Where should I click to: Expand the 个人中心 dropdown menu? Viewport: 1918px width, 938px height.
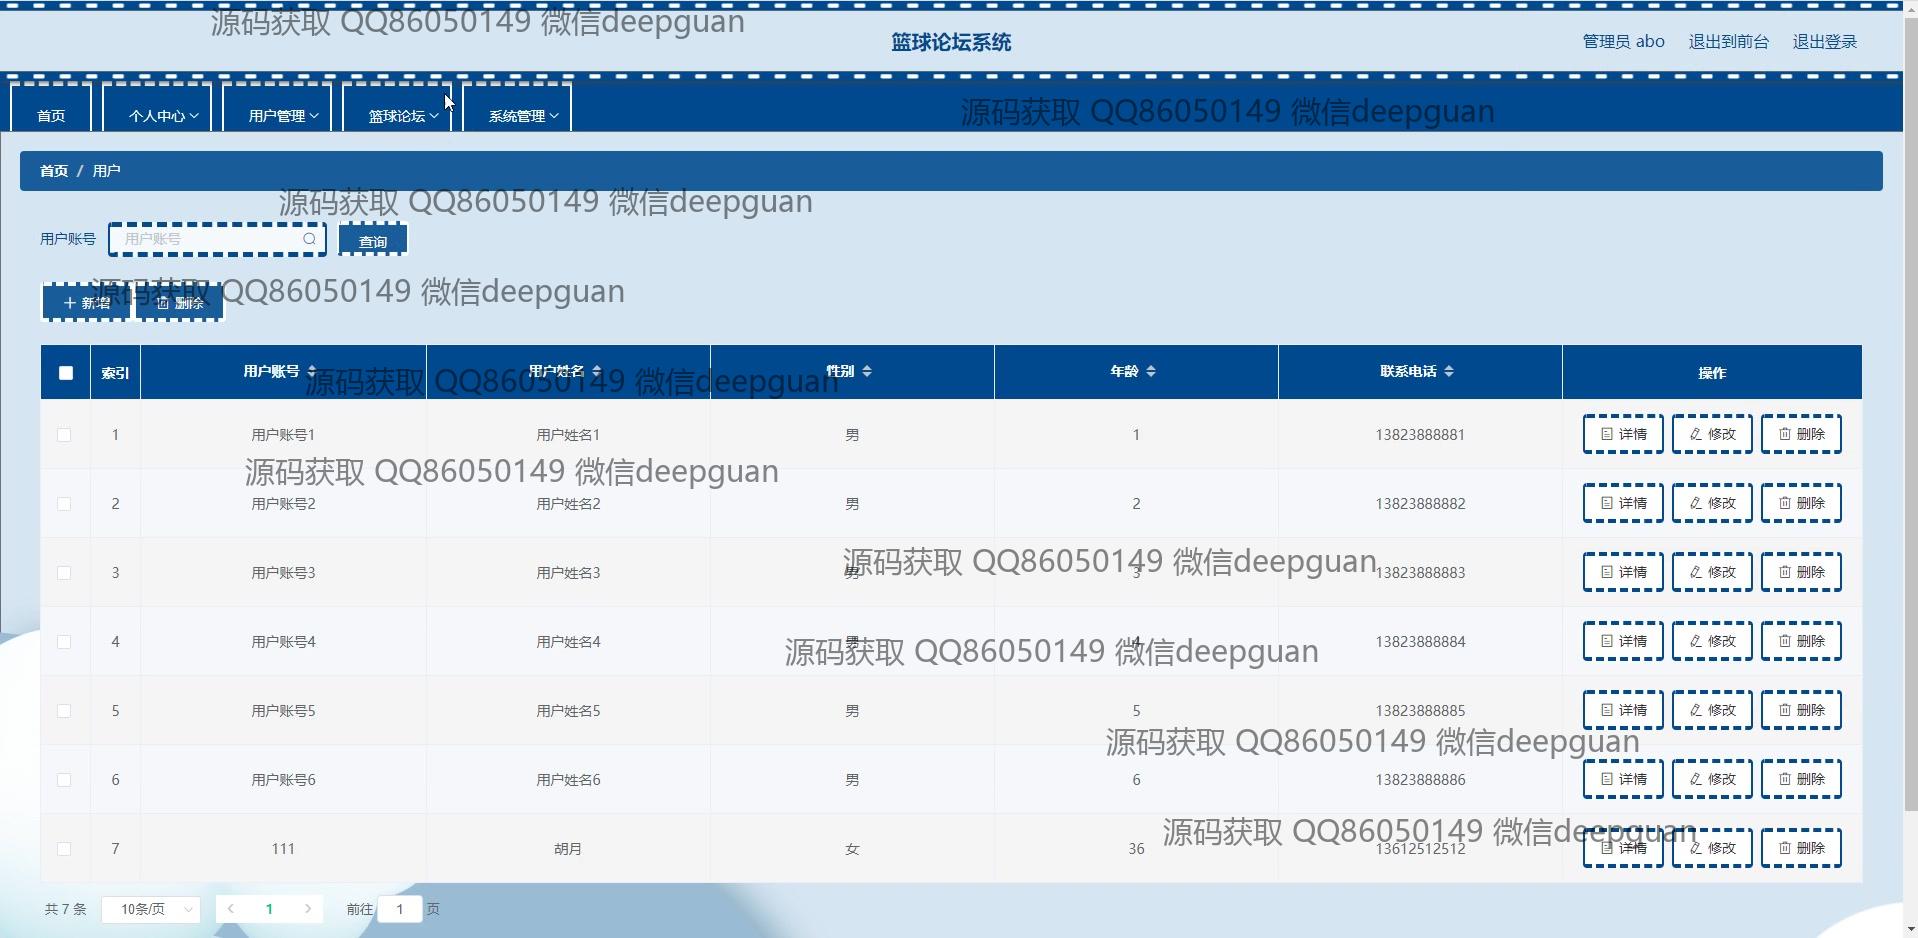pyautogui.click(x=162, y=116)
